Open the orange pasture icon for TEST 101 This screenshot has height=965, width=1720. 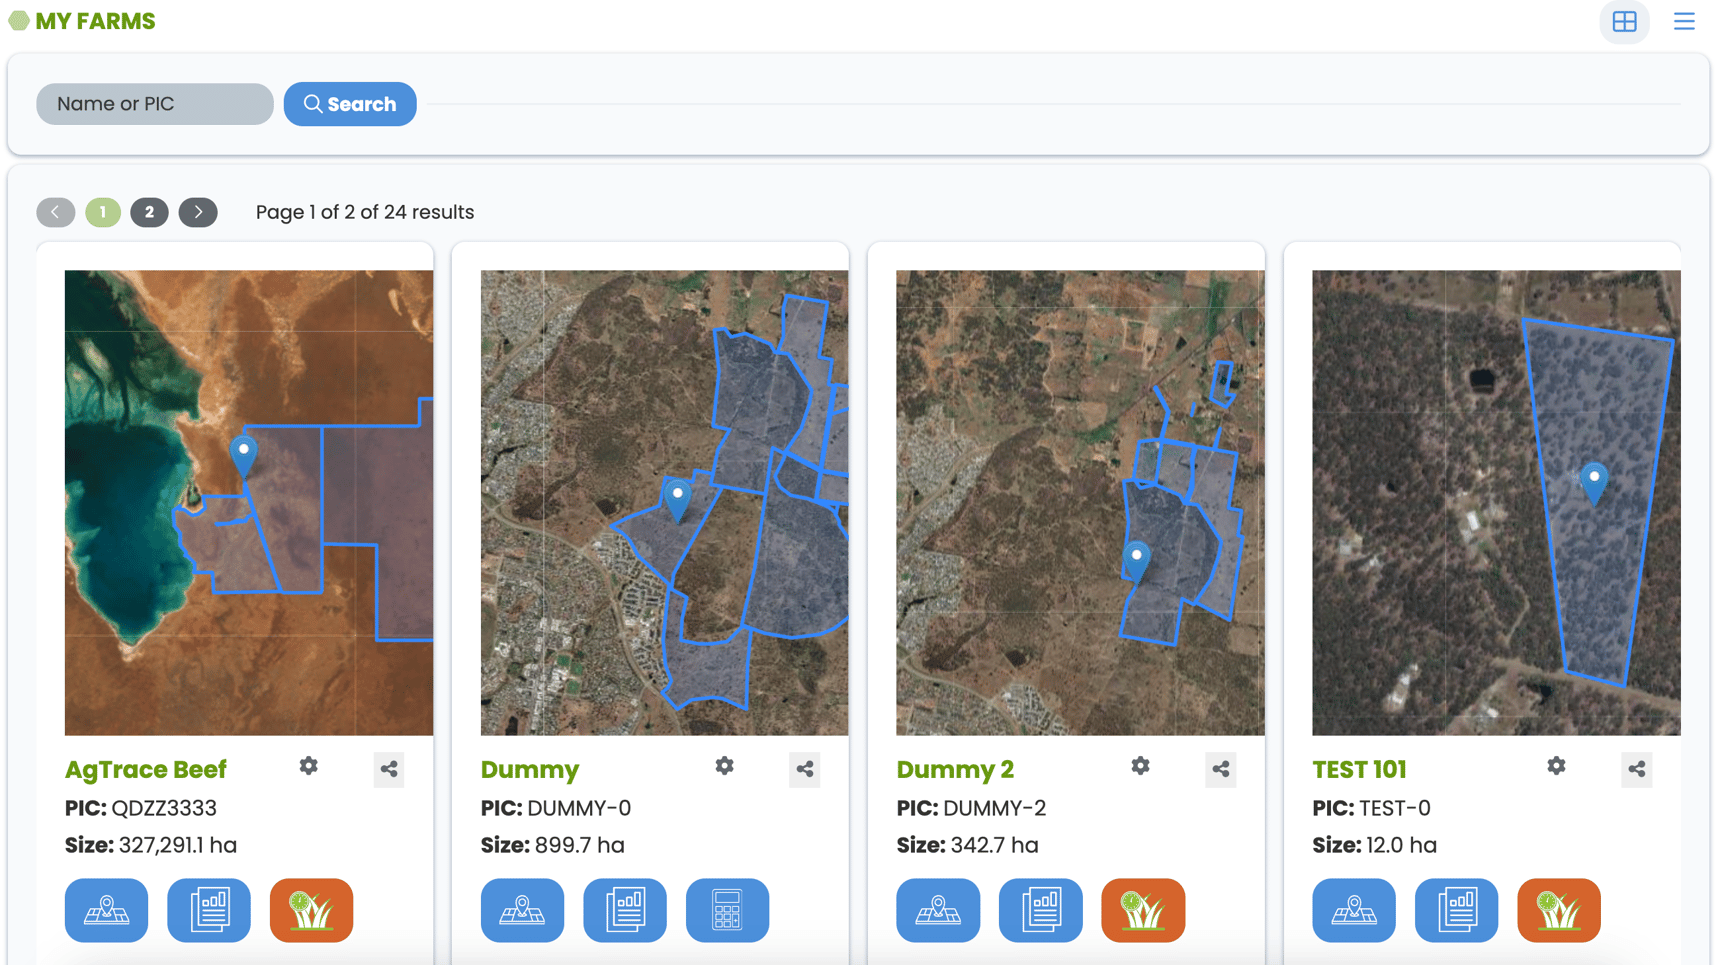pyautogui.click(x=1559, y=910)
